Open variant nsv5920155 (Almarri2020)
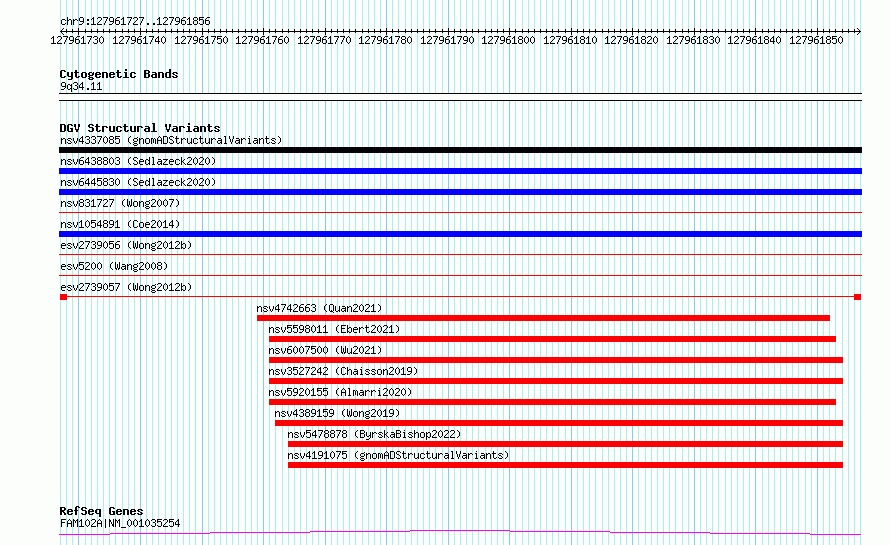Image resolution: width=890 pixels, height=545 pixels. [340, 392]
